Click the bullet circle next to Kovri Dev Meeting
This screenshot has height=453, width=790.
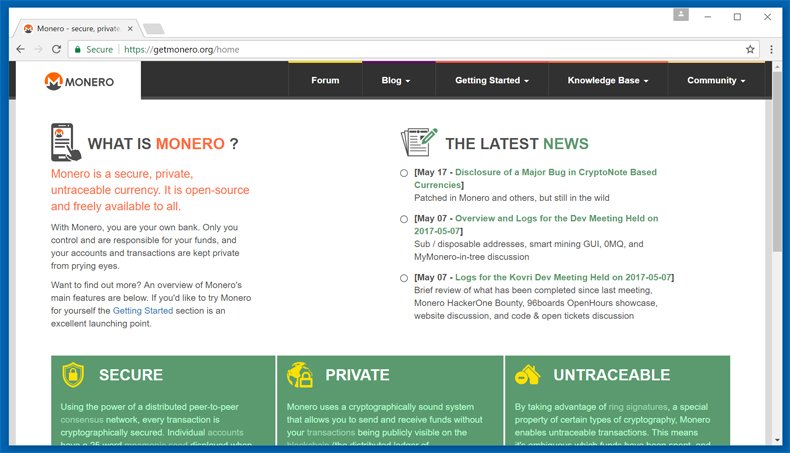tap(404, 278)
